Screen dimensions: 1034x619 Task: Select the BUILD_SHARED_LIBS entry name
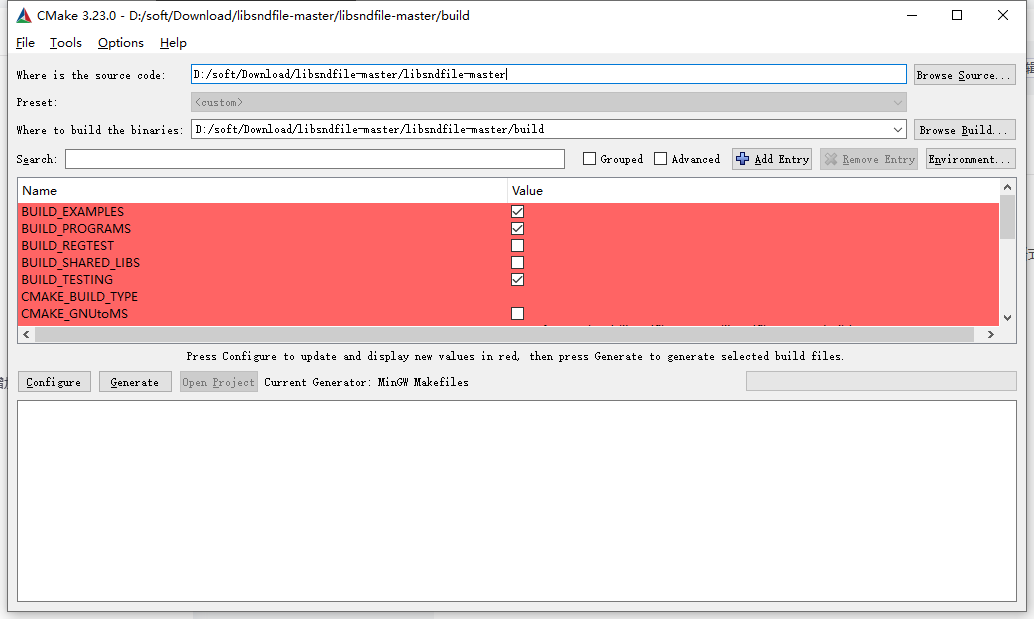click(x=80, y=263)
